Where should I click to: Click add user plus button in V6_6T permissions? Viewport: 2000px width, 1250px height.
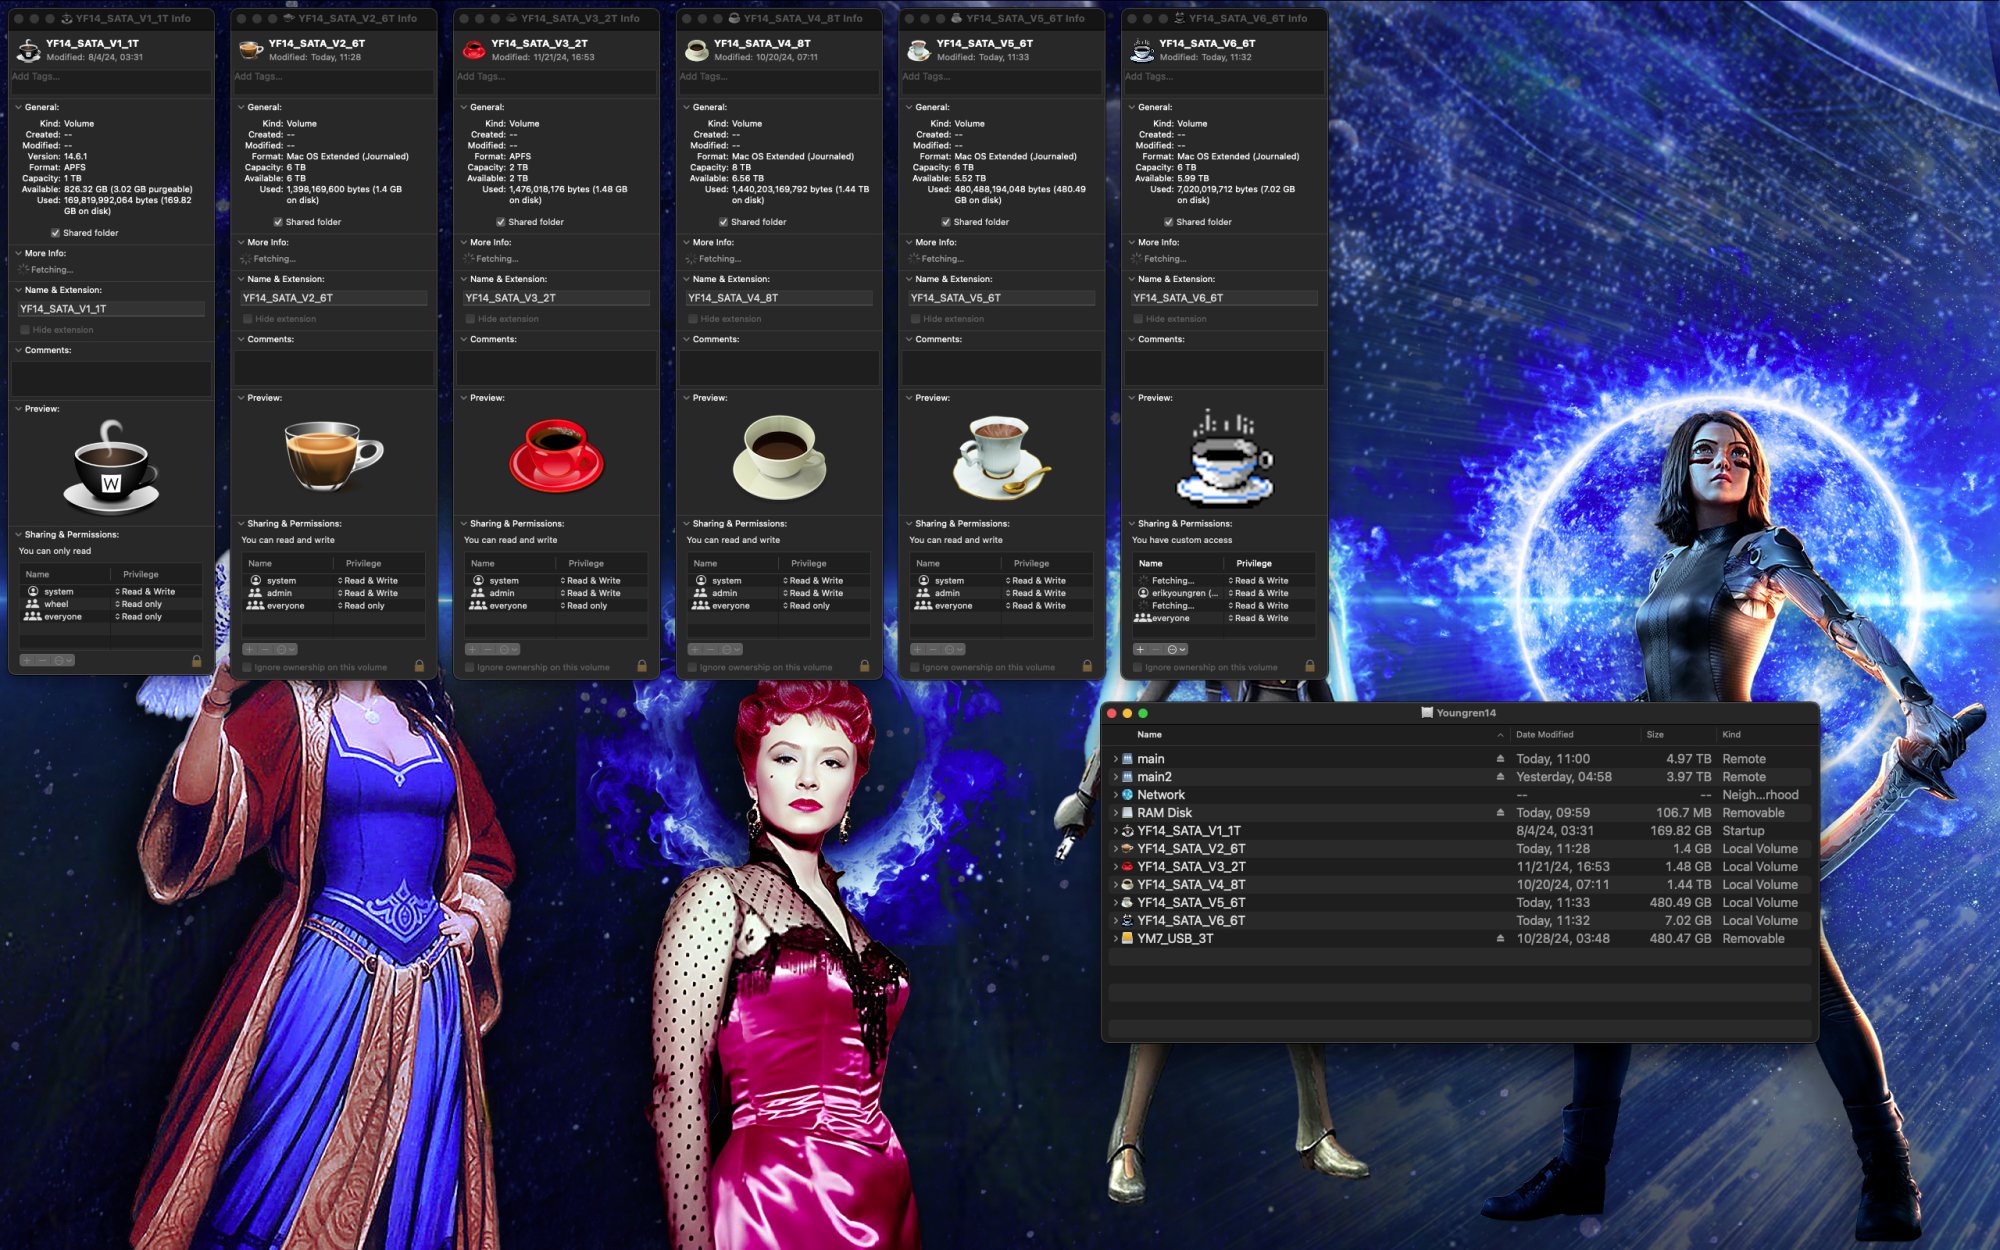click(x=1140, y=650)
